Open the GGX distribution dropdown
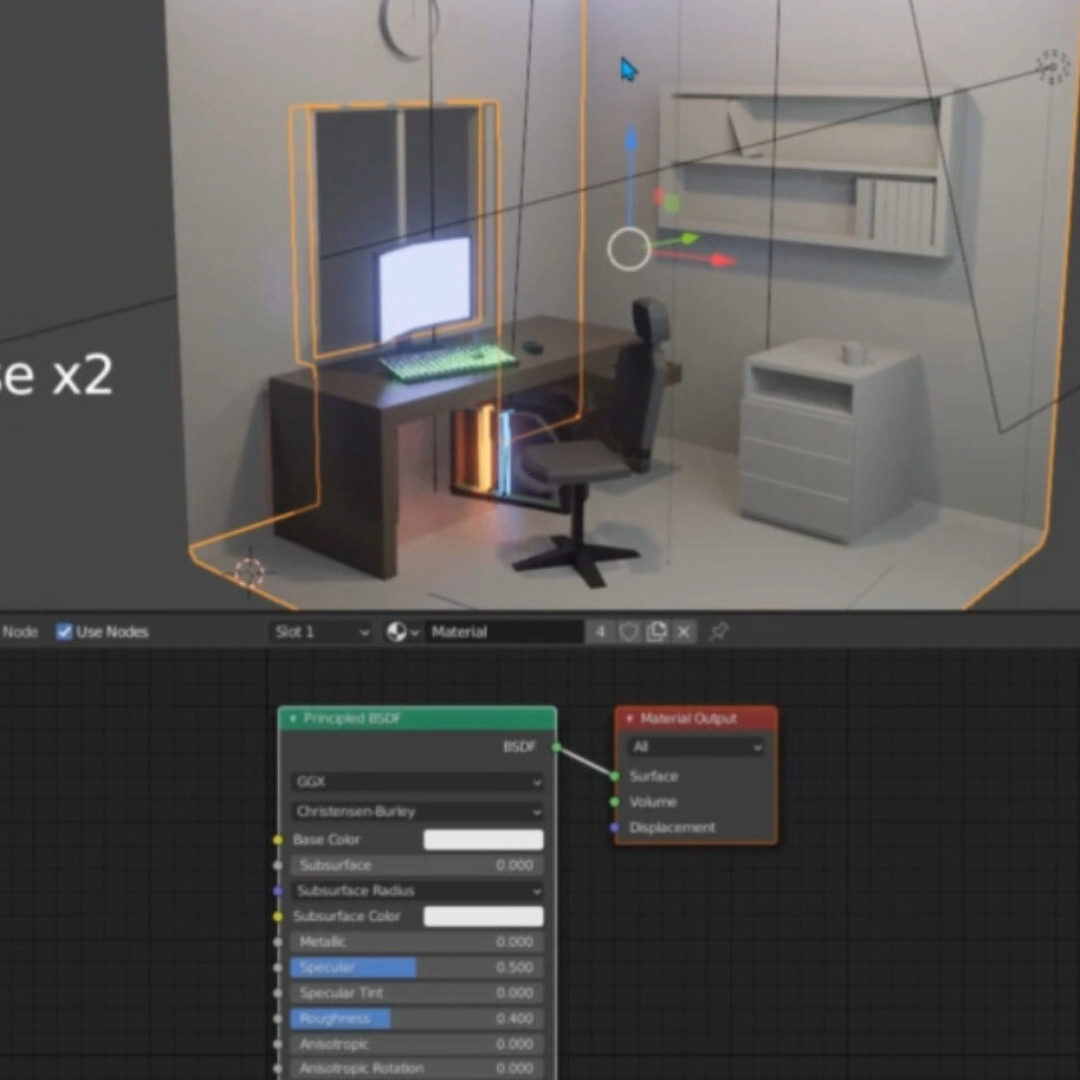Screen dimensions: 1080x1080 (x=417, y=782)
